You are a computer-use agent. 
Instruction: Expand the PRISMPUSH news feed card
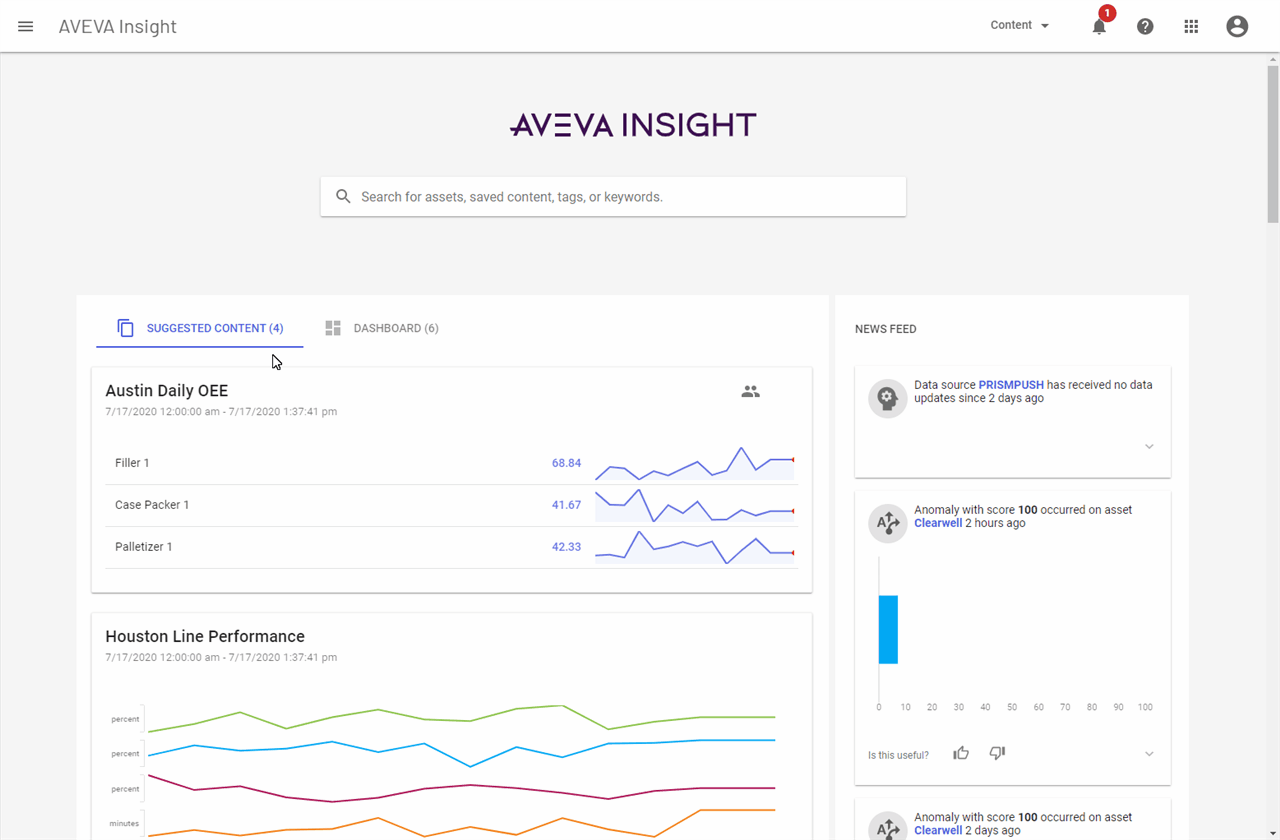[x=1149, y=447]
